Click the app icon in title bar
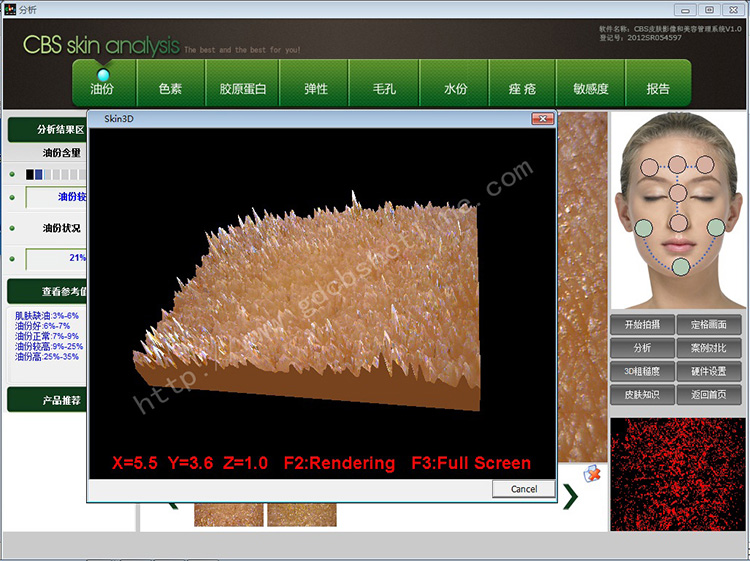 [x=10, y=9]
